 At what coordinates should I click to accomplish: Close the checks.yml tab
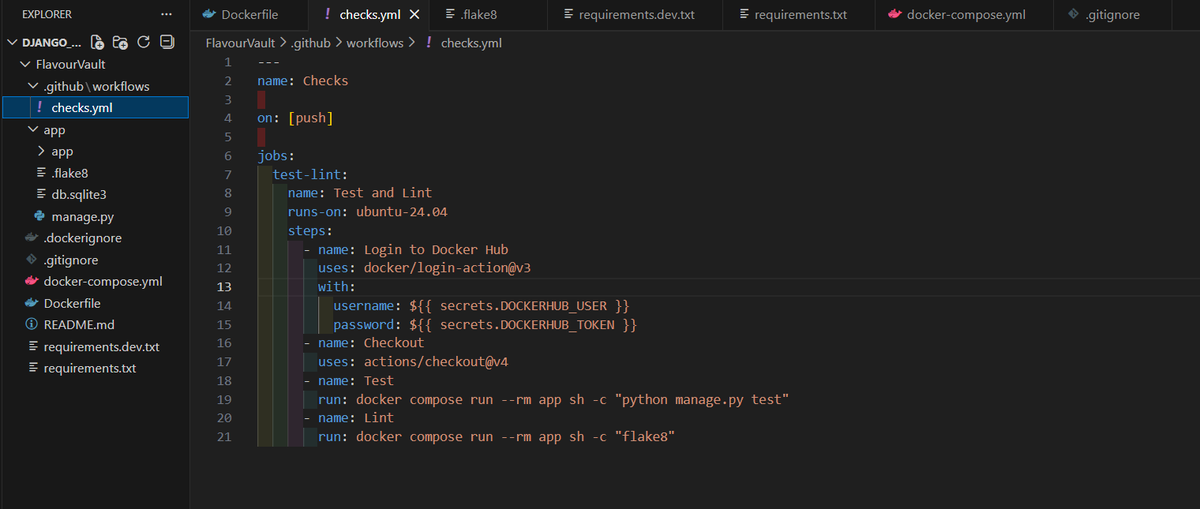[x=415, y=15]
